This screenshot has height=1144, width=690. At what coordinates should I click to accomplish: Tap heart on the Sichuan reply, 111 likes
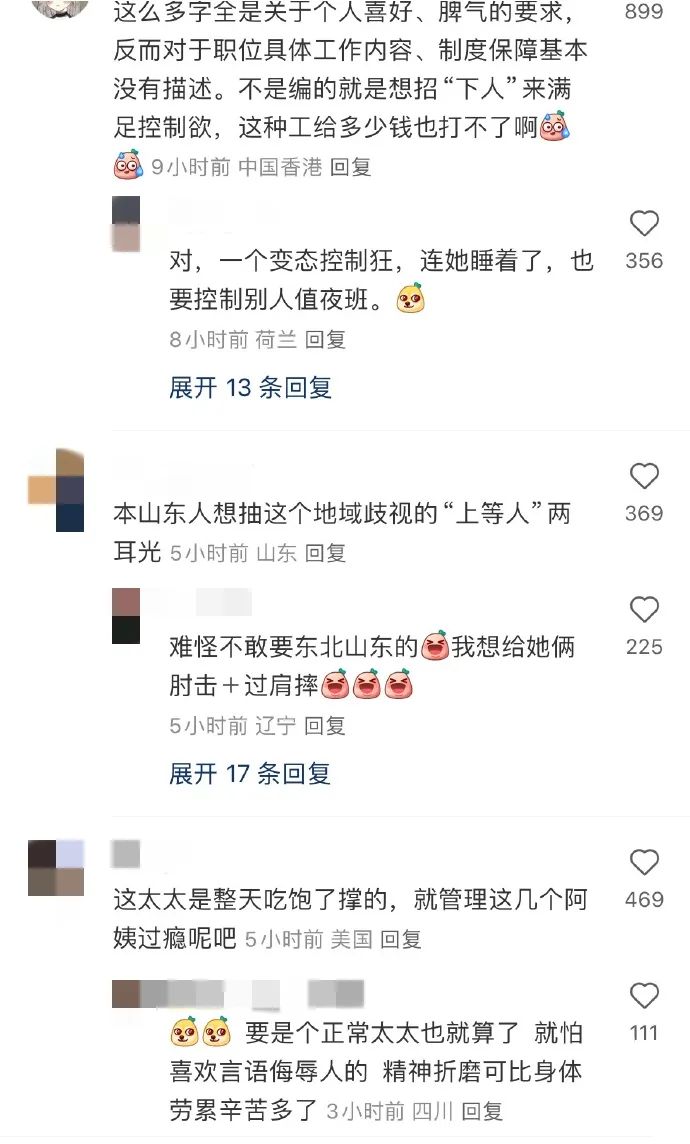[644, 996]
